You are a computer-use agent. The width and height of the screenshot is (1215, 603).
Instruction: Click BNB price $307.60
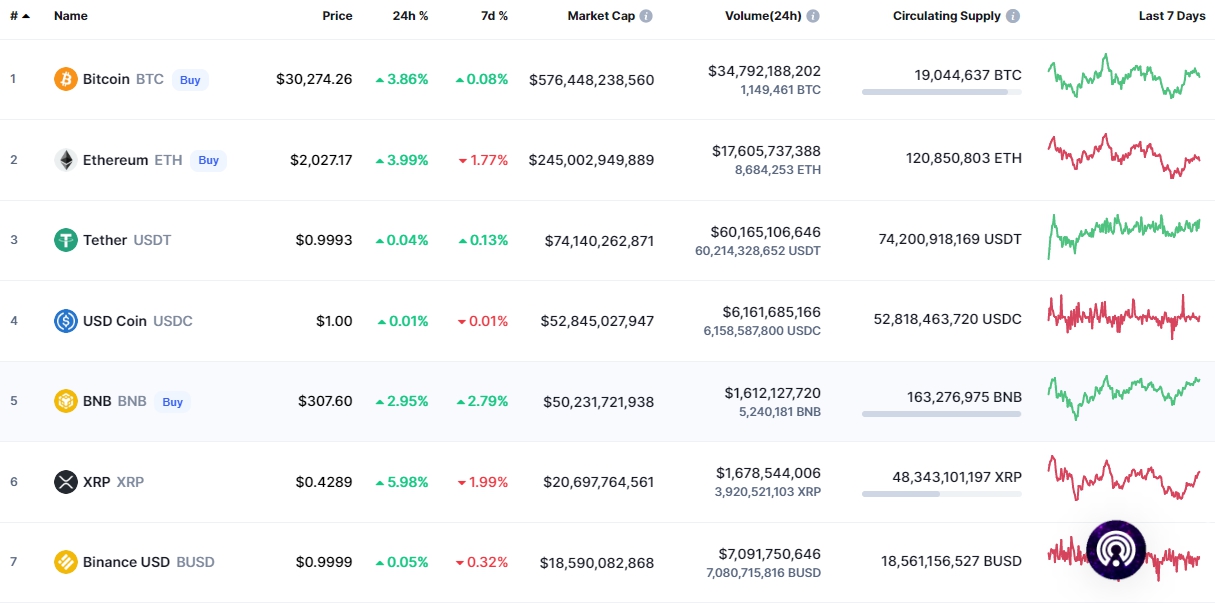coord(325,401)
